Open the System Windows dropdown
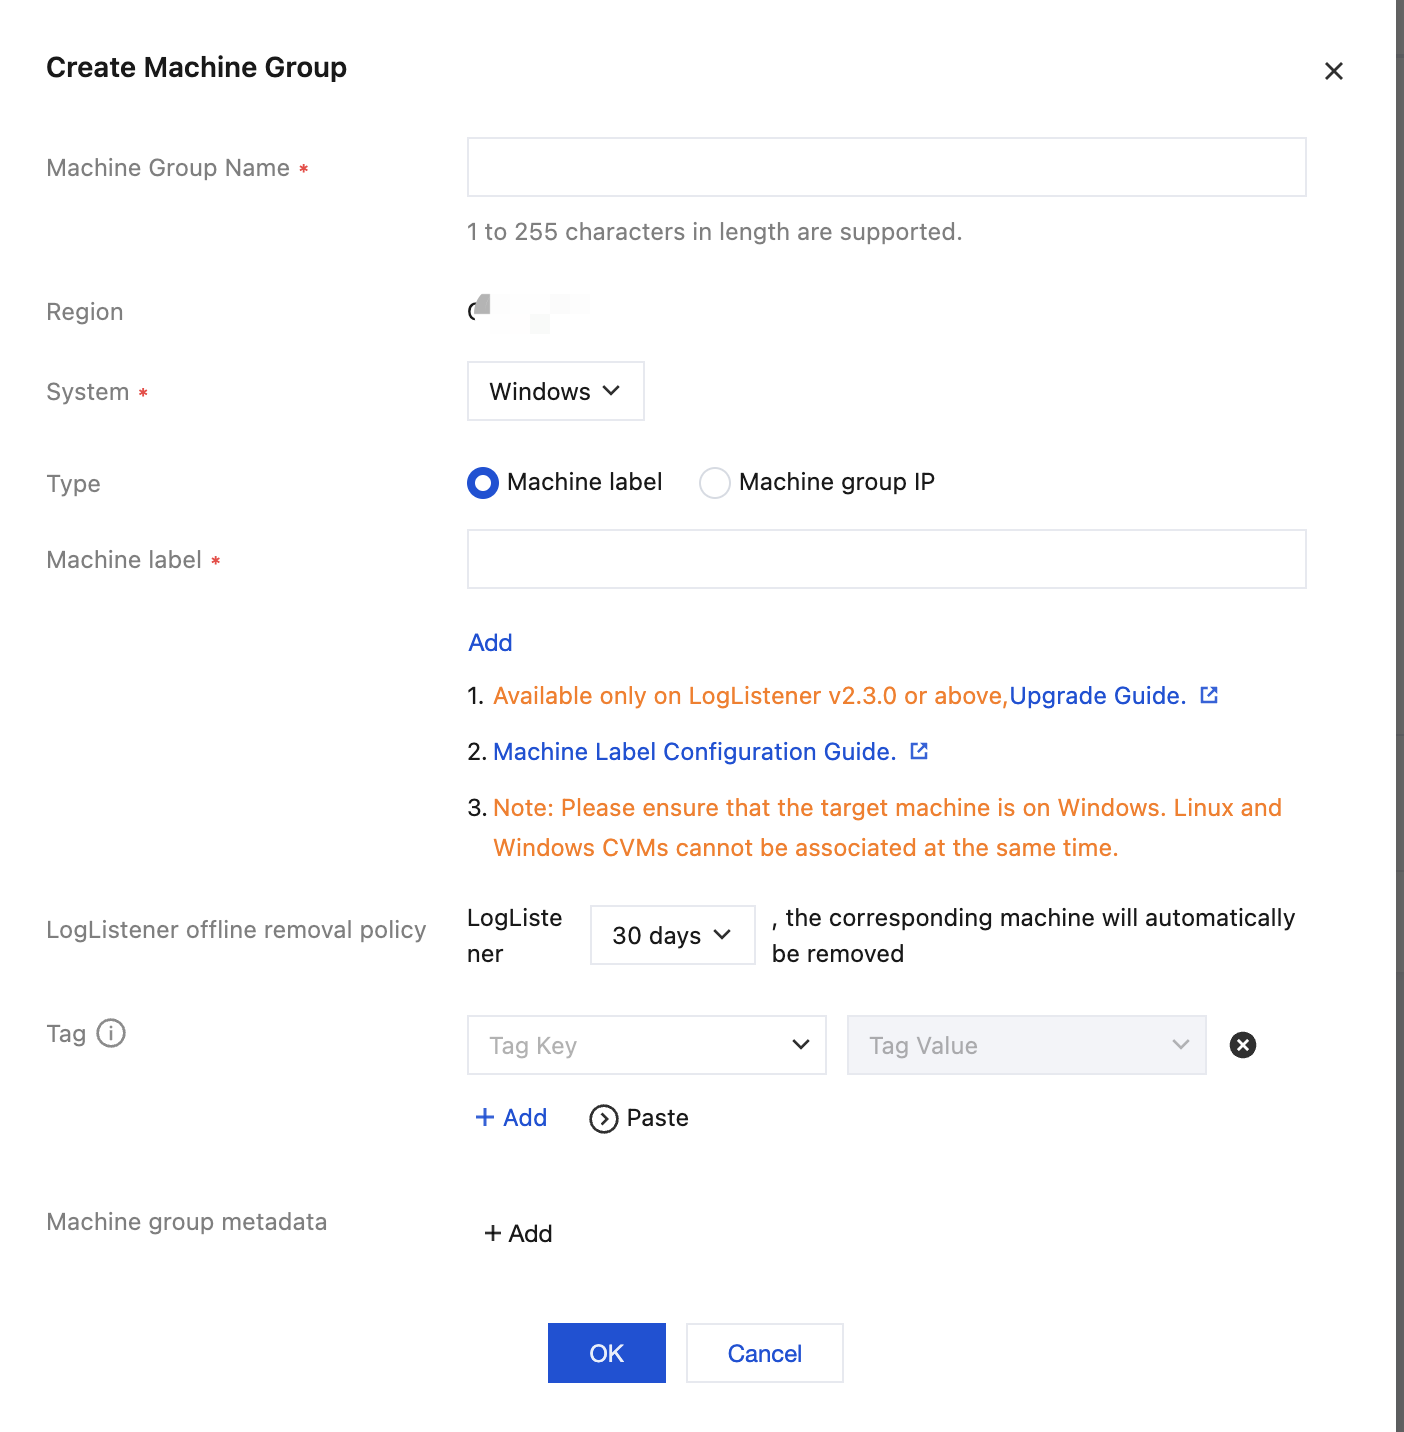This screenshot has width=1404, height=1432. coord(555,391)
